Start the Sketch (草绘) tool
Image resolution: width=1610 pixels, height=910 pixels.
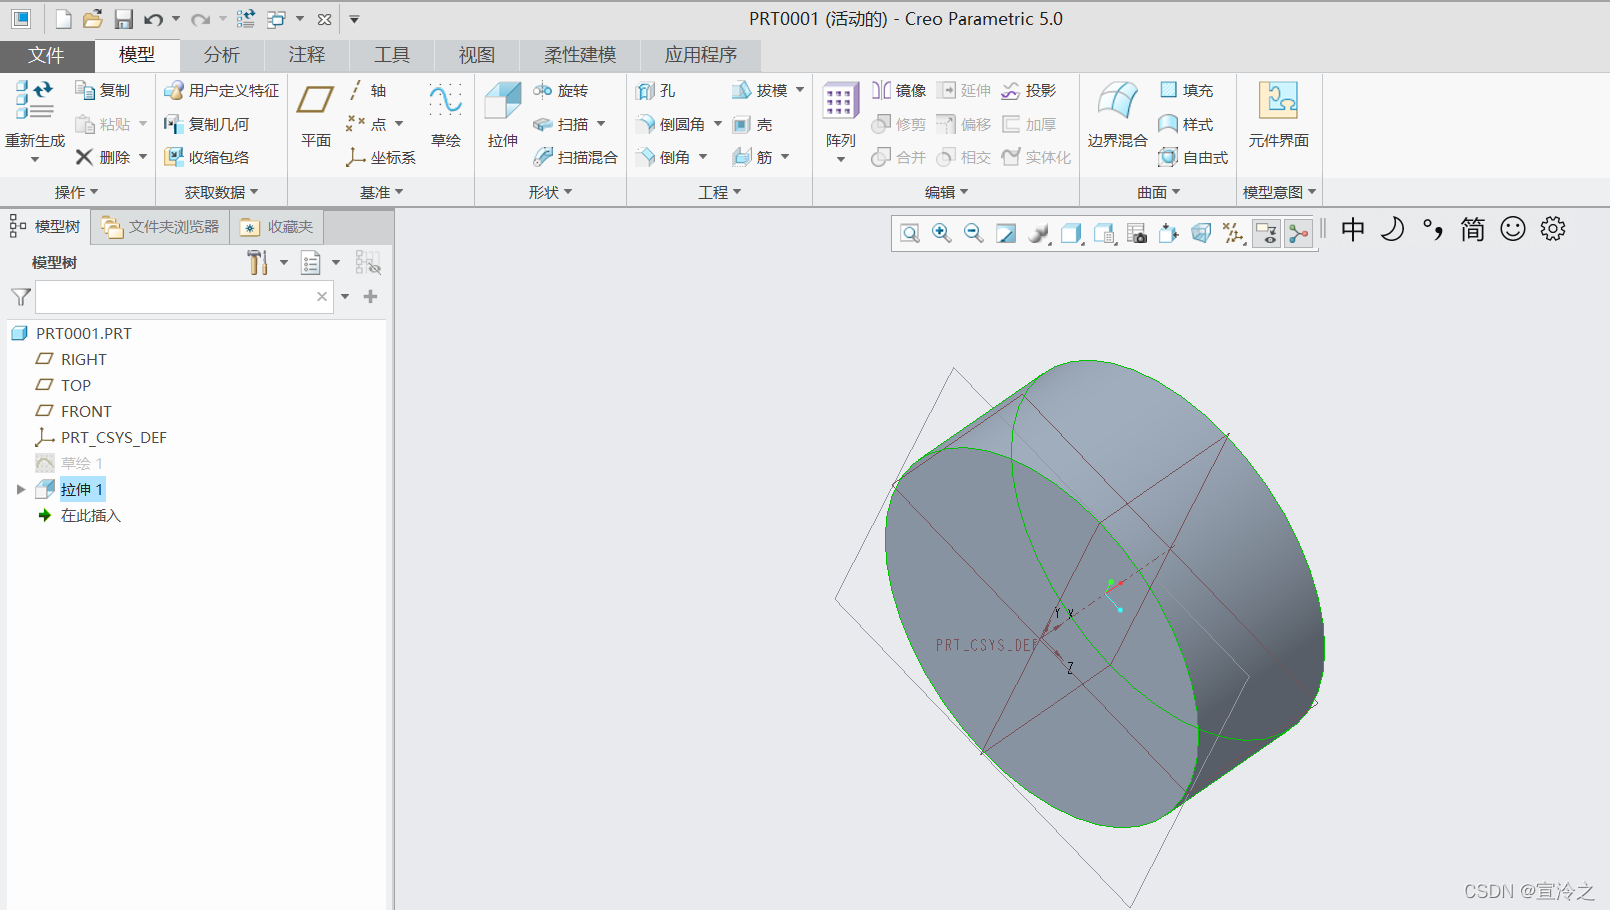pyautogui.click(x=446, y=116)
